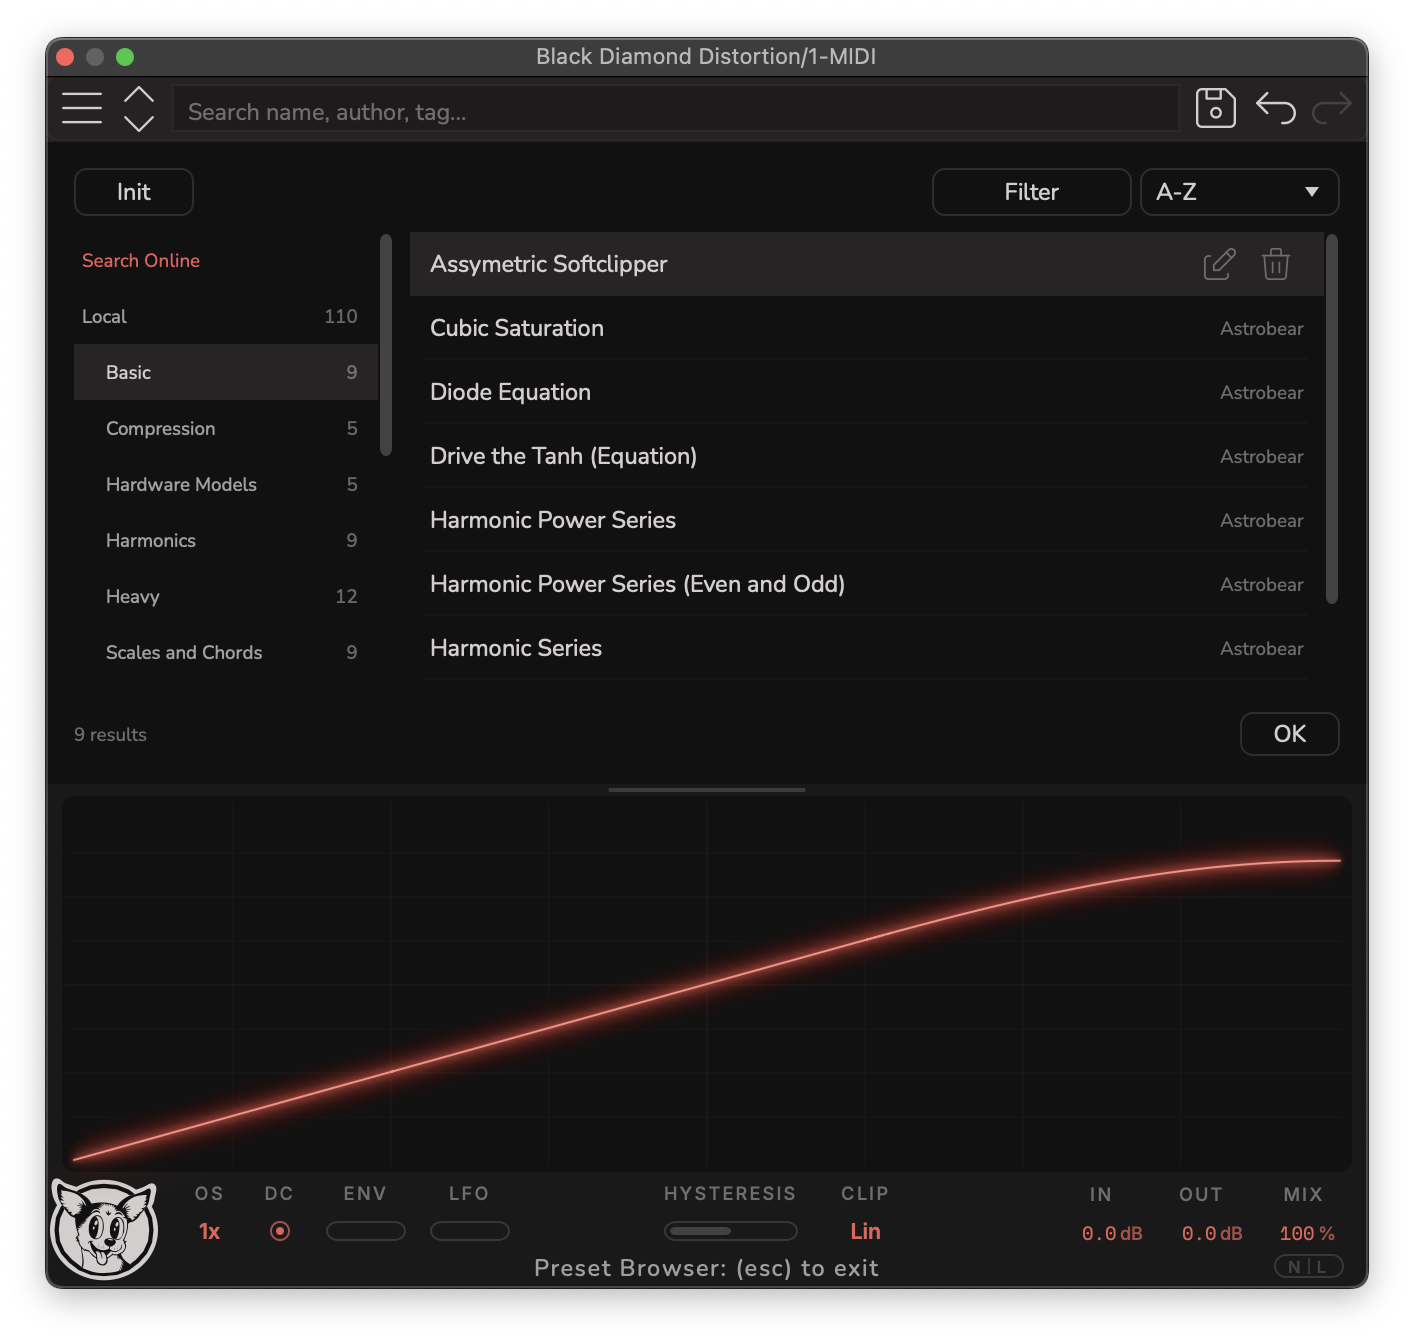The image size is (1414, 1342).
Task: Edit the Assymetric Softclipper preset
Action: [1219, 264]
